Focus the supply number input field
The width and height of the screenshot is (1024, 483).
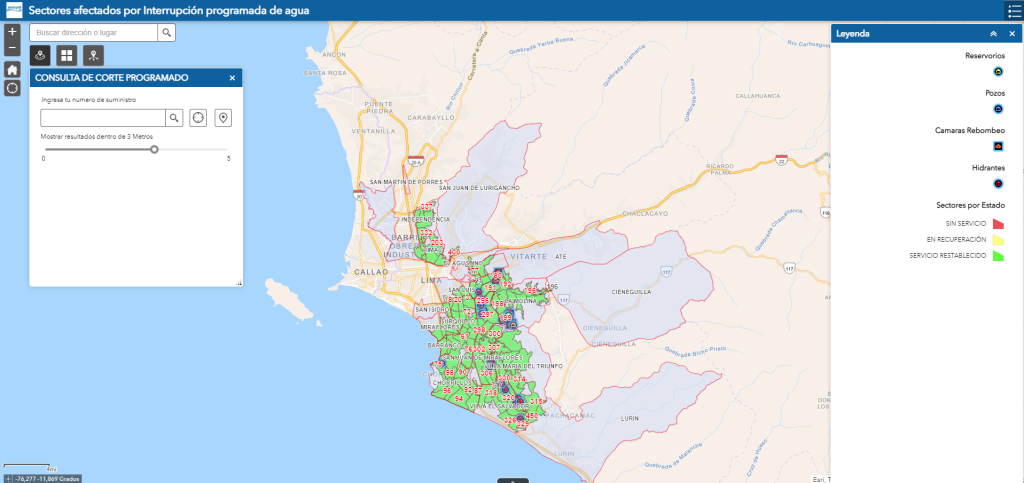click(102, 118)
